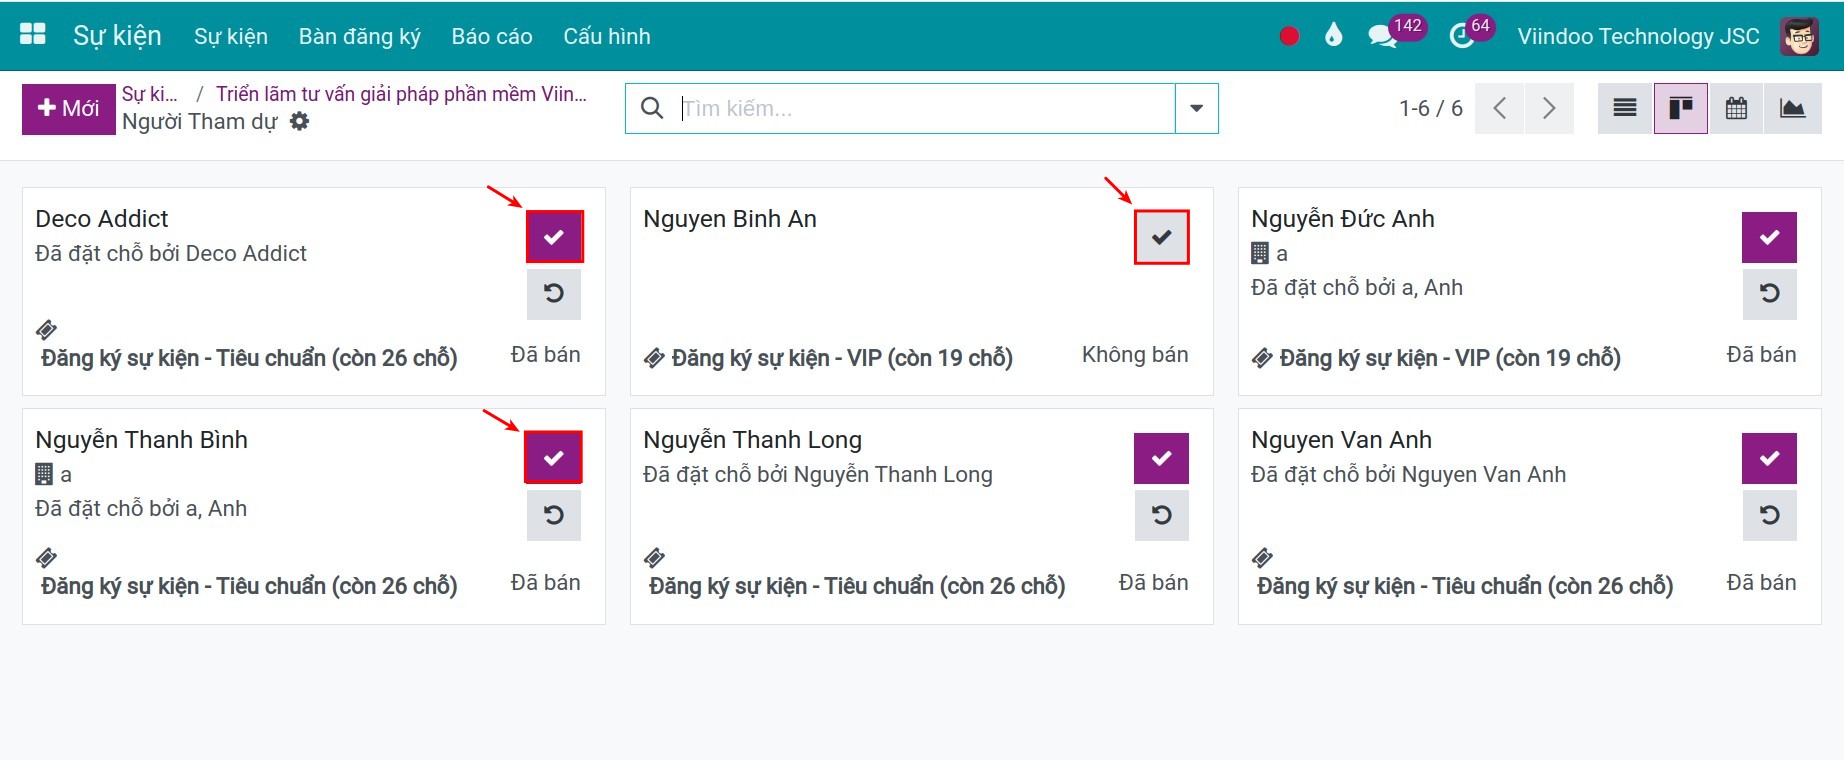Click 'Đã đặt chỗ bởi Nguyen Van Anh' text
The image size is (1844, 760).
click(x=1408, y=474)
